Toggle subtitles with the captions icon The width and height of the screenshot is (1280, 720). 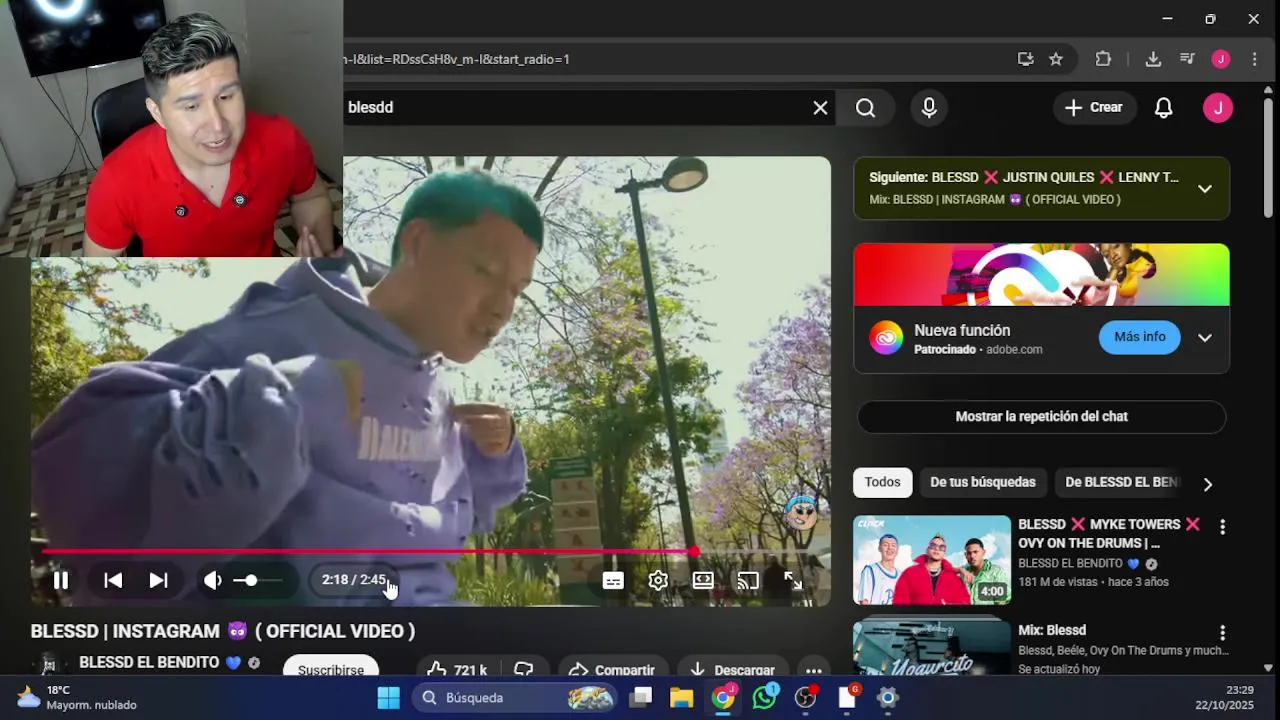point(613,580)
